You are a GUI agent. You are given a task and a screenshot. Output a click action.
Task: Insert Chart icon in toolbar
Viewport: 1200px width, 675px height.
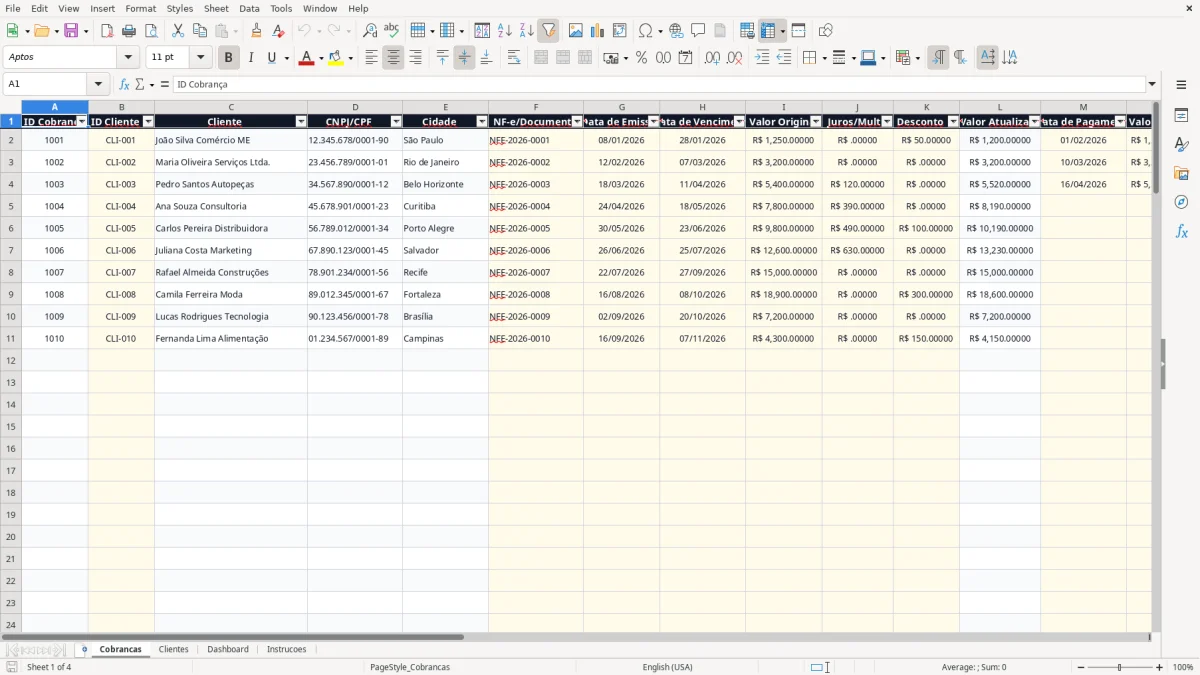(x=598, y=31)
